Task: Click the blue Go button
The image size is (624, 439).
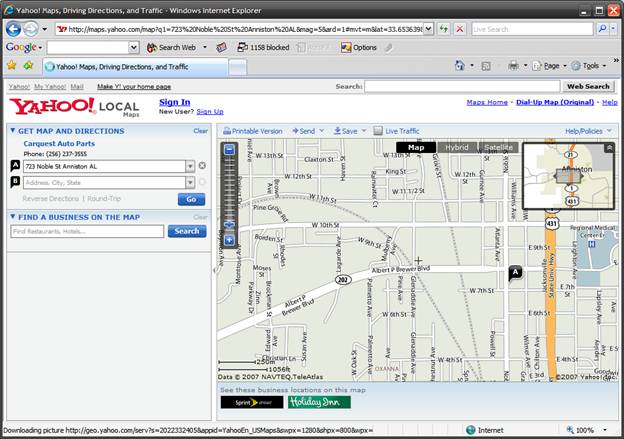Action: pos(191,199)
